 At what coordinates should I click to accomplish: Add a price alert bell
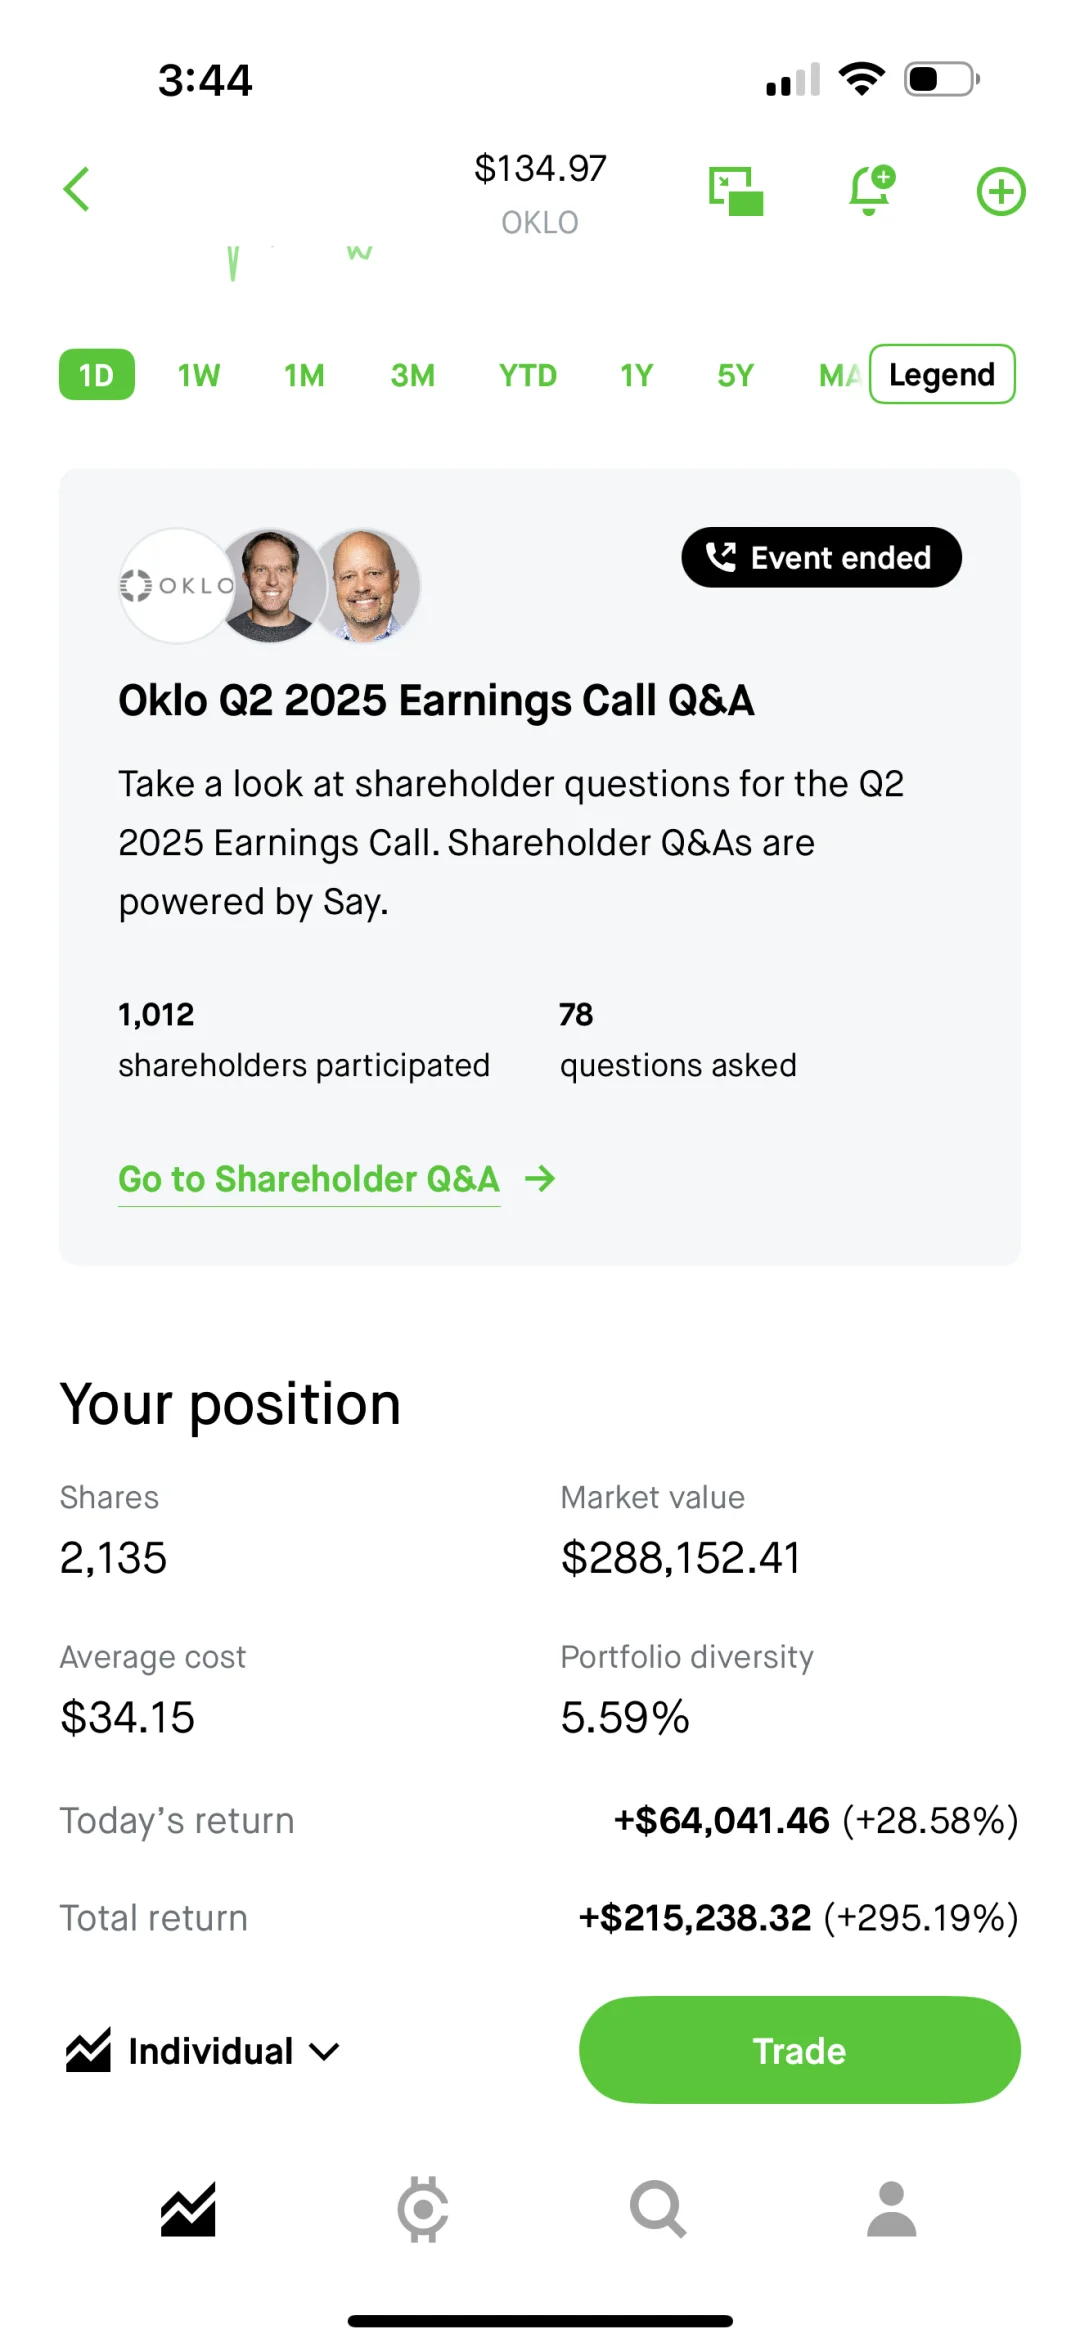click(x=871, y=190)
